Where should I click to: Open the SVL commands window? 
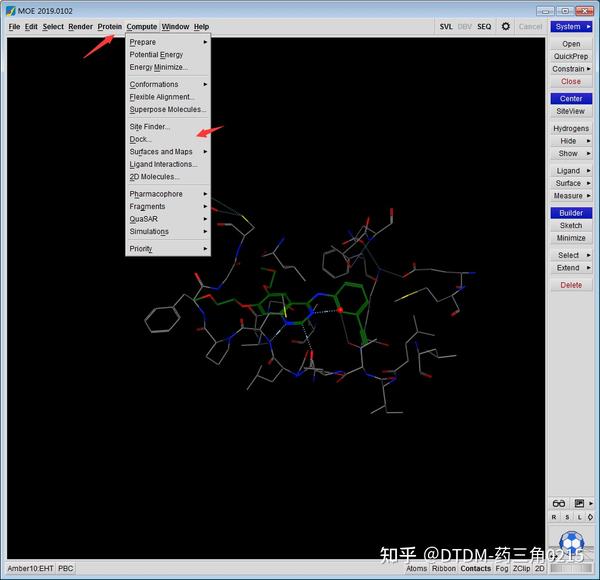point(446,27)
